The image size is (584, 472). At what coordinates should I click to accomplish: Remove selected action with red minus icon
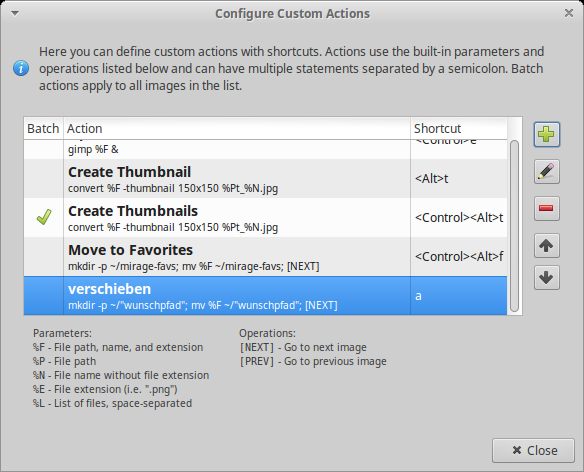click(x=546, y=208)
